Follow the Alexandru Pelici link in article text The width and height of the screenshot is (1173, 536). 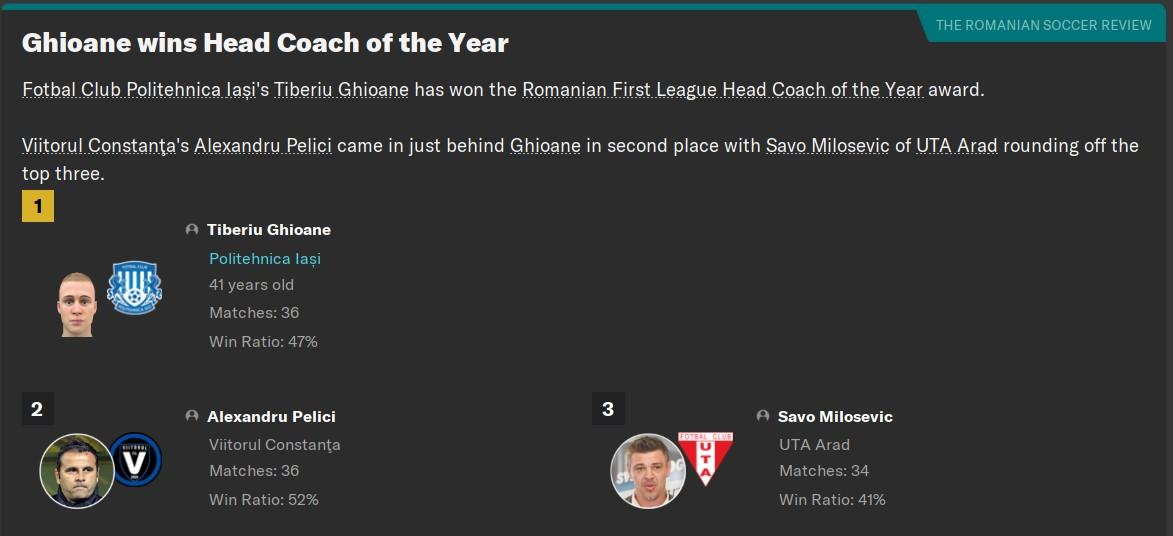pyautogui.click(x=263, y=145)
